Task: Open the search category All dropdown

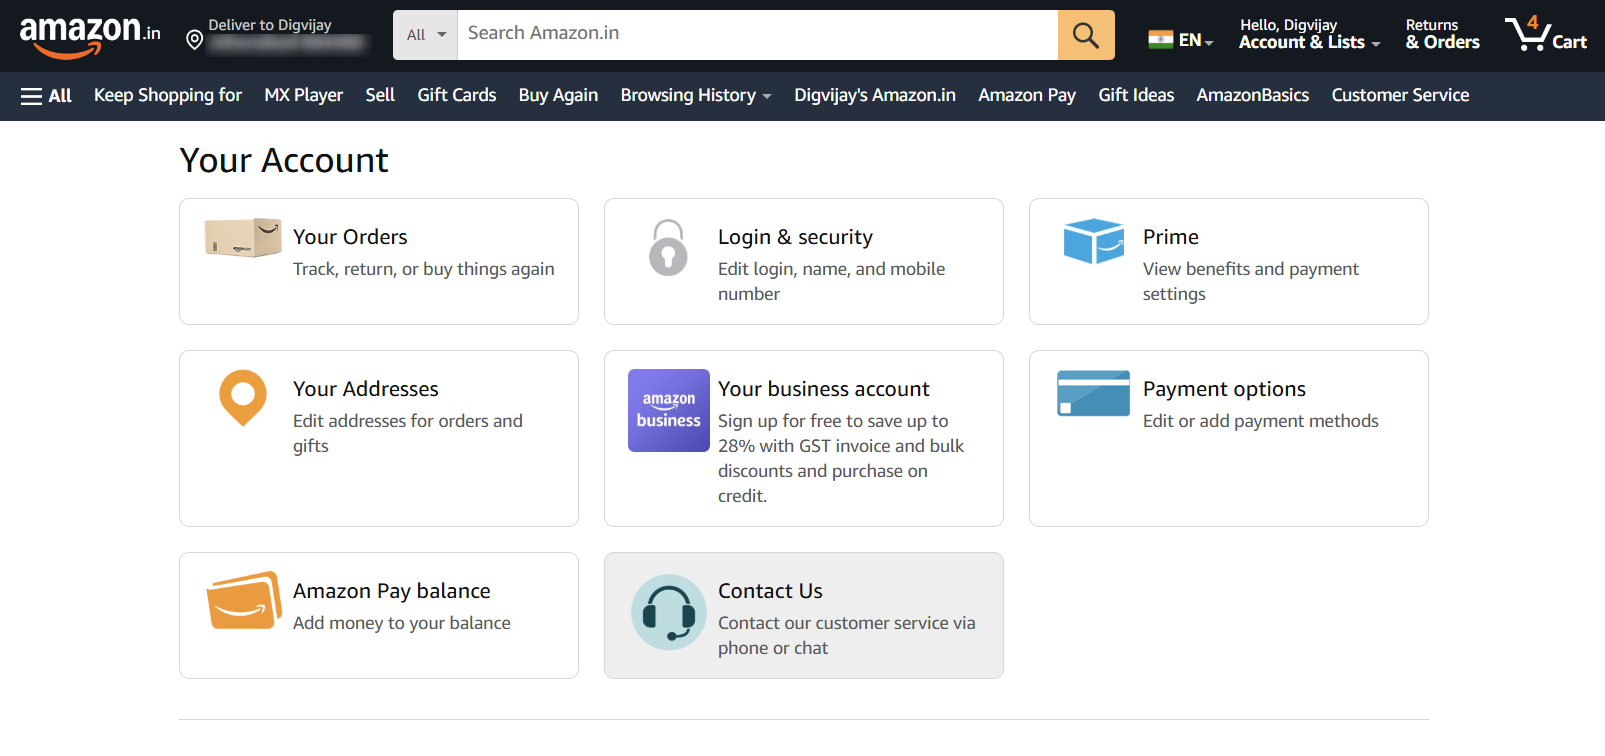Action: [426, 35]
